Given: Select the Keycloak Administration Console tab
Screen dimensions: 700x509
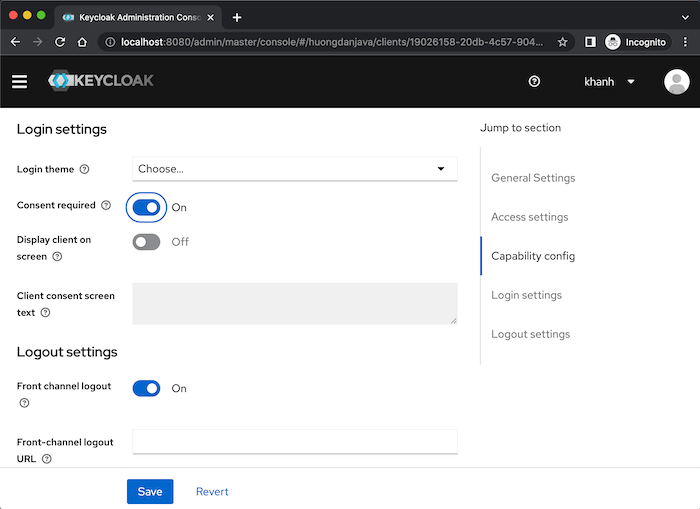Looking at the screenshot, I should [x=139, y=17].
